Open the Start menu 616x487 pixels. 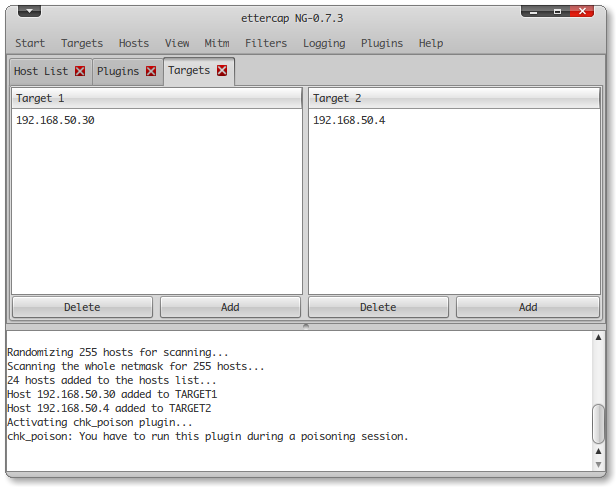(x=30, y=43)
